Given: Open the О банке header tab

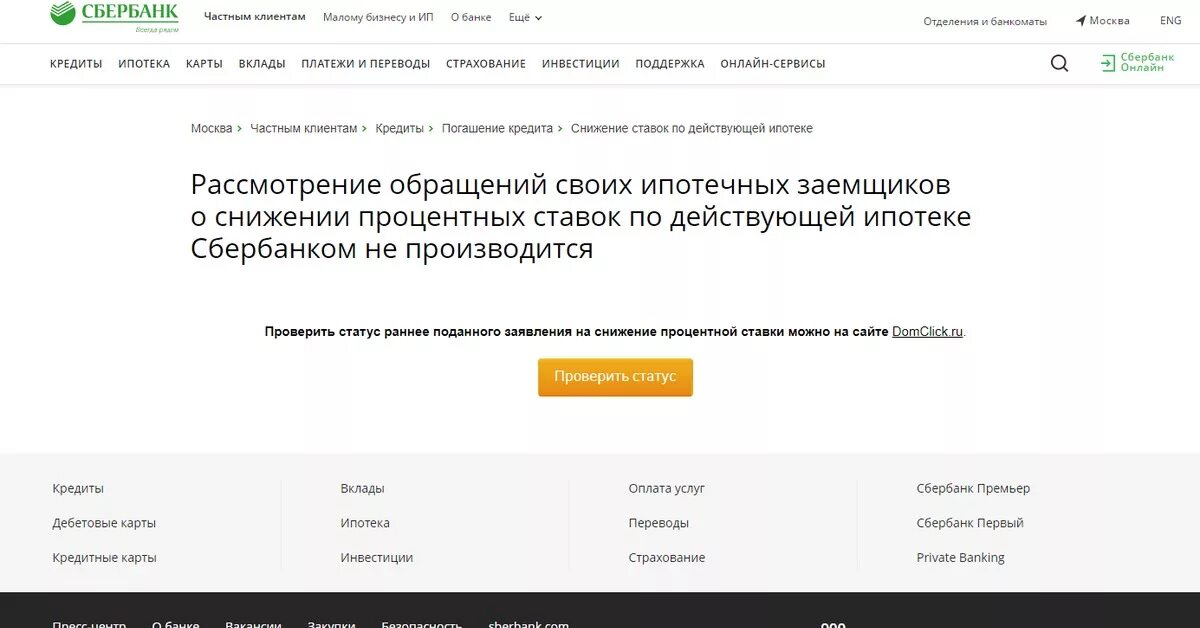Looking at the screenshot, I should (471, 18).
